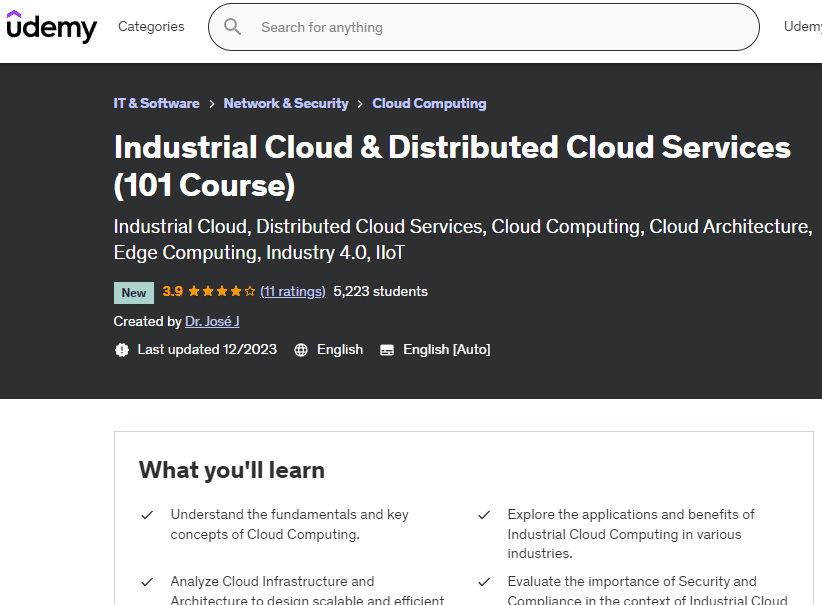This screenshot has width=822, height=605.
Task: Open the Categories menu
Action: pos(151,27)
